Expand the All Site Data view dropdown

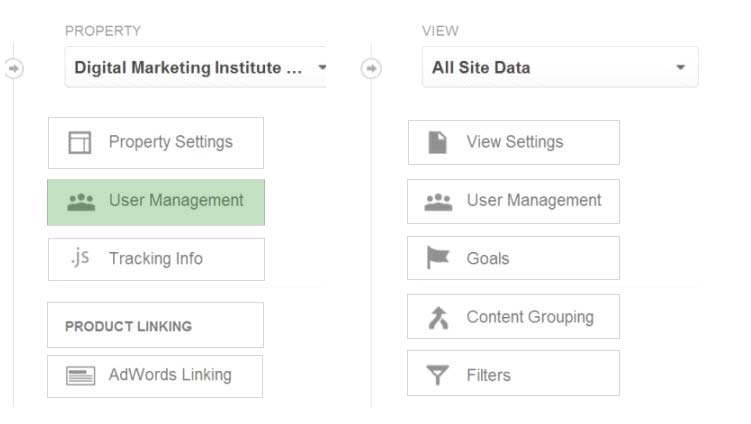pos(560,67)
